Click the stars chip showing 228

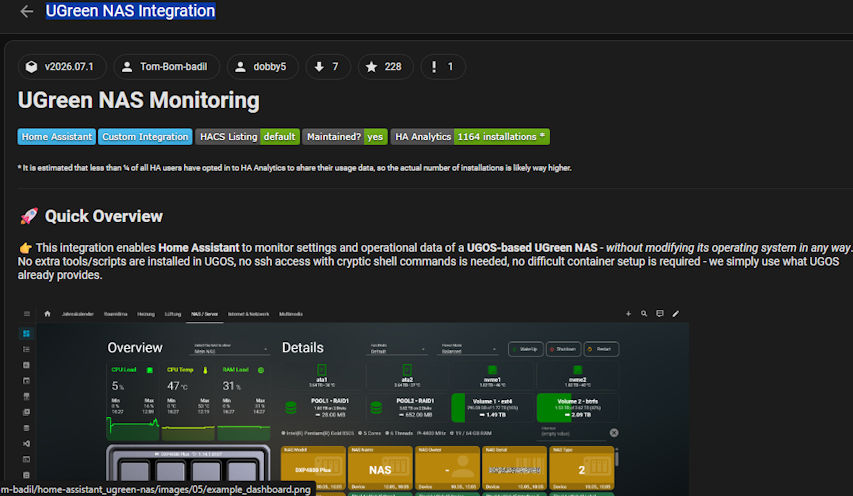(385, 67)
